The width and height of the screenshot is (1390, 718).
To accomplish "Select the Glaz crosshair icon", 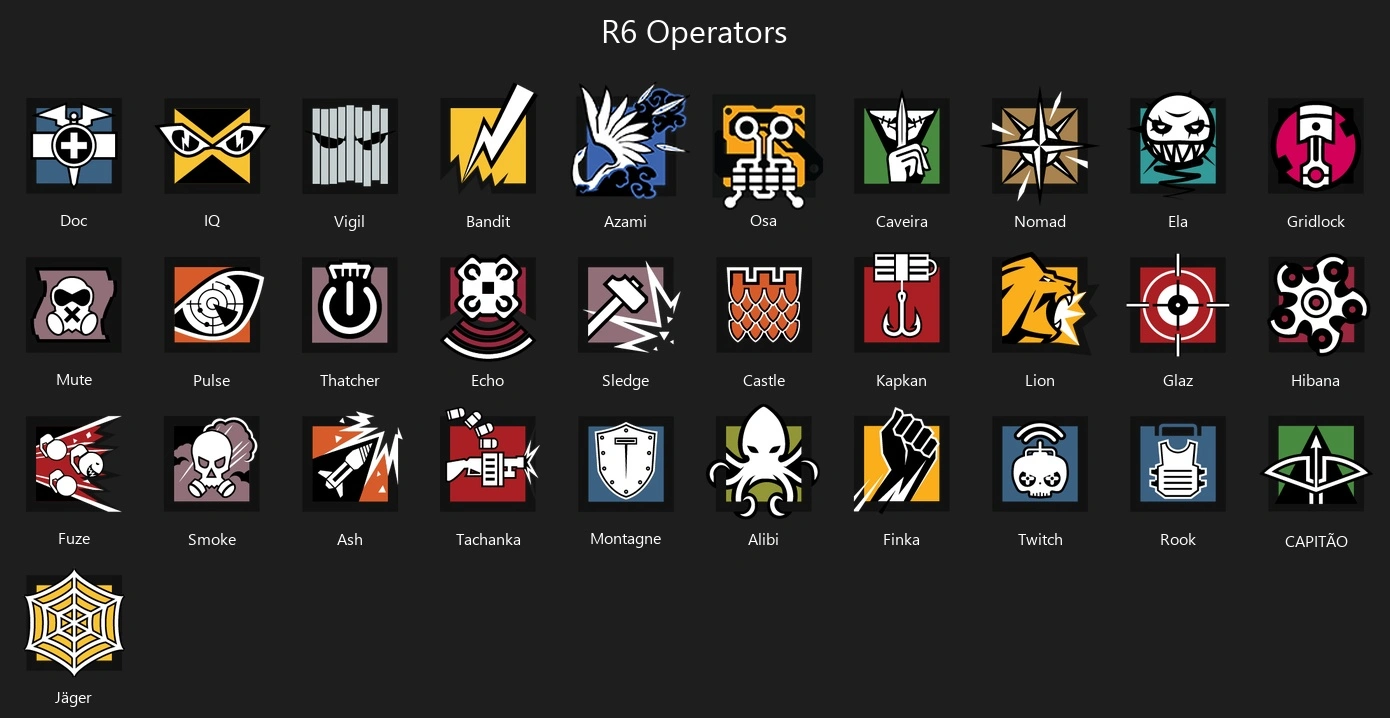I will click(1178, 305).
